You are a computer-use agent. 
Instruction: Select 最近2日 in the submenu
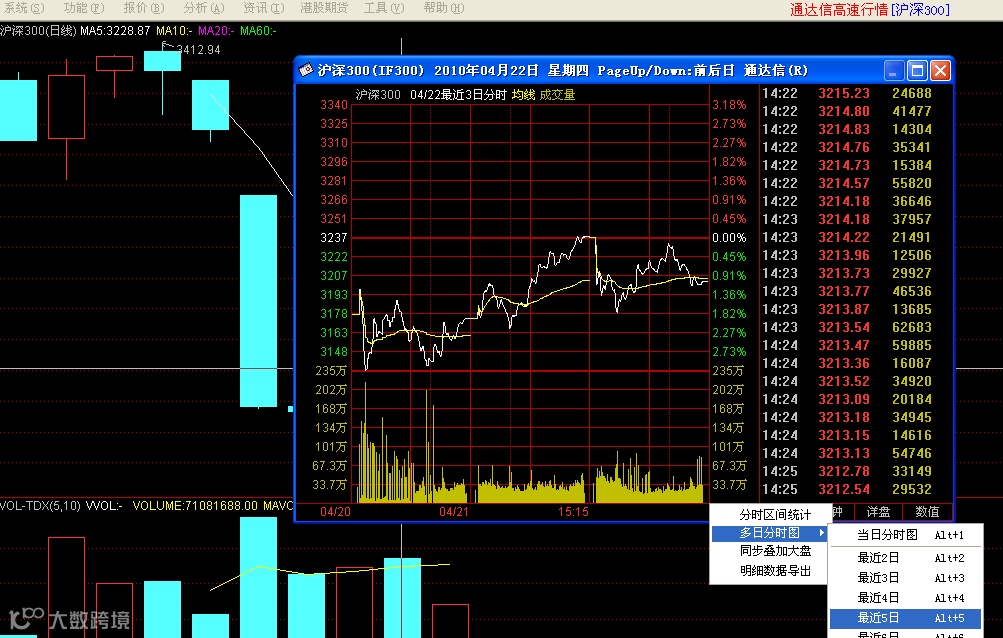point(905,558)
